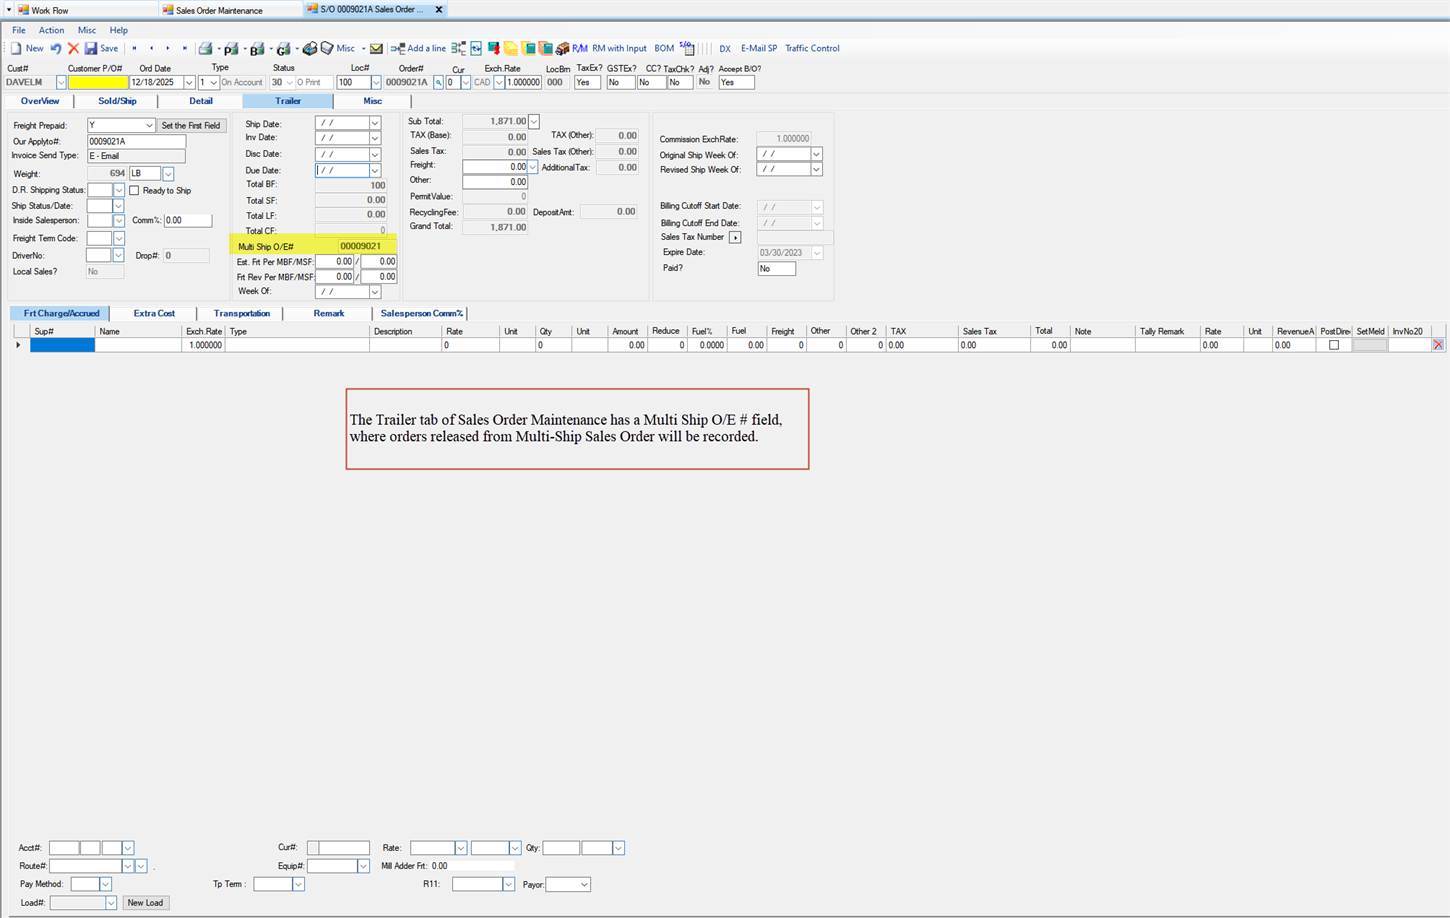The image size is (1450, 918).
Task: Click the Traffic Control toolbar link
Action: pos(812,48)
